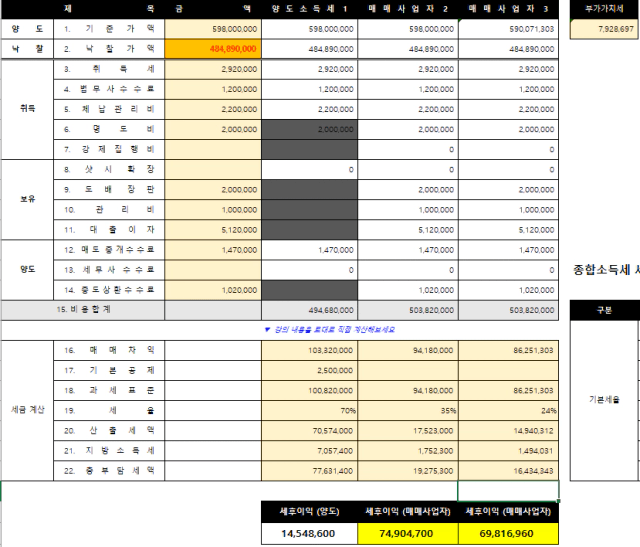Select the row label 7. 강제집행비
The image size is (640, 547).
click(x=109, y=149)
